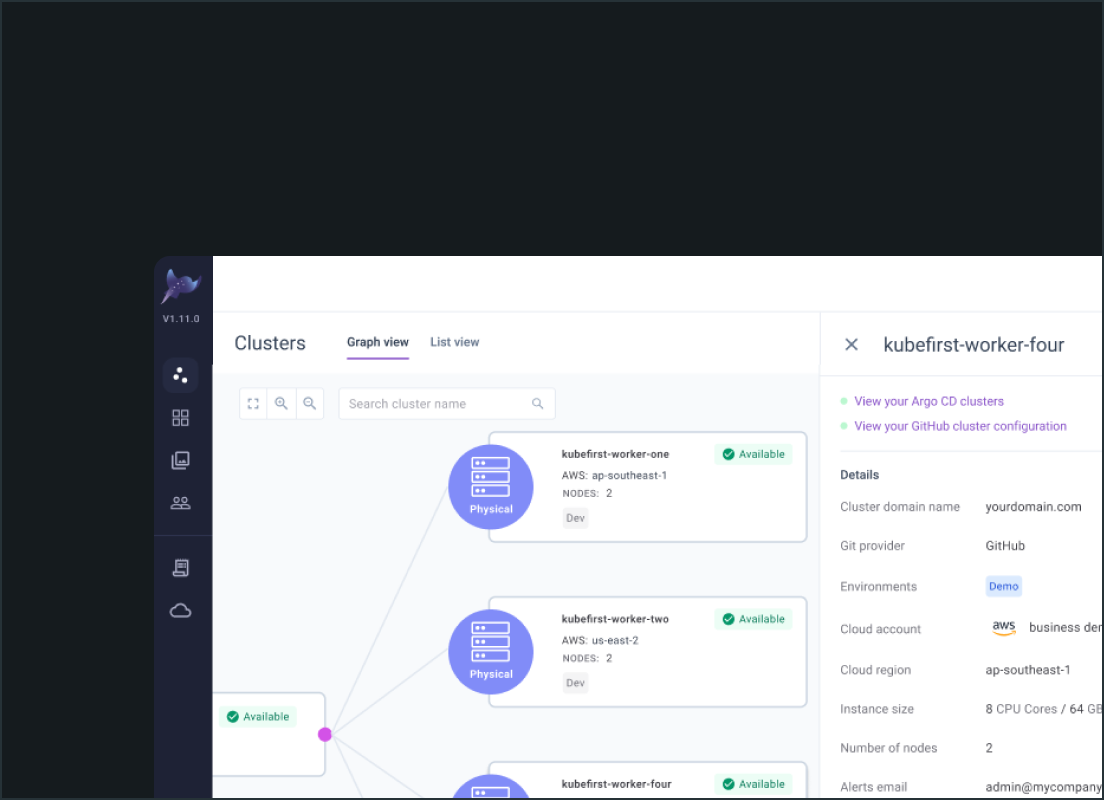
Task: Click the kubefirst ray logo
Action: (182, 287)
